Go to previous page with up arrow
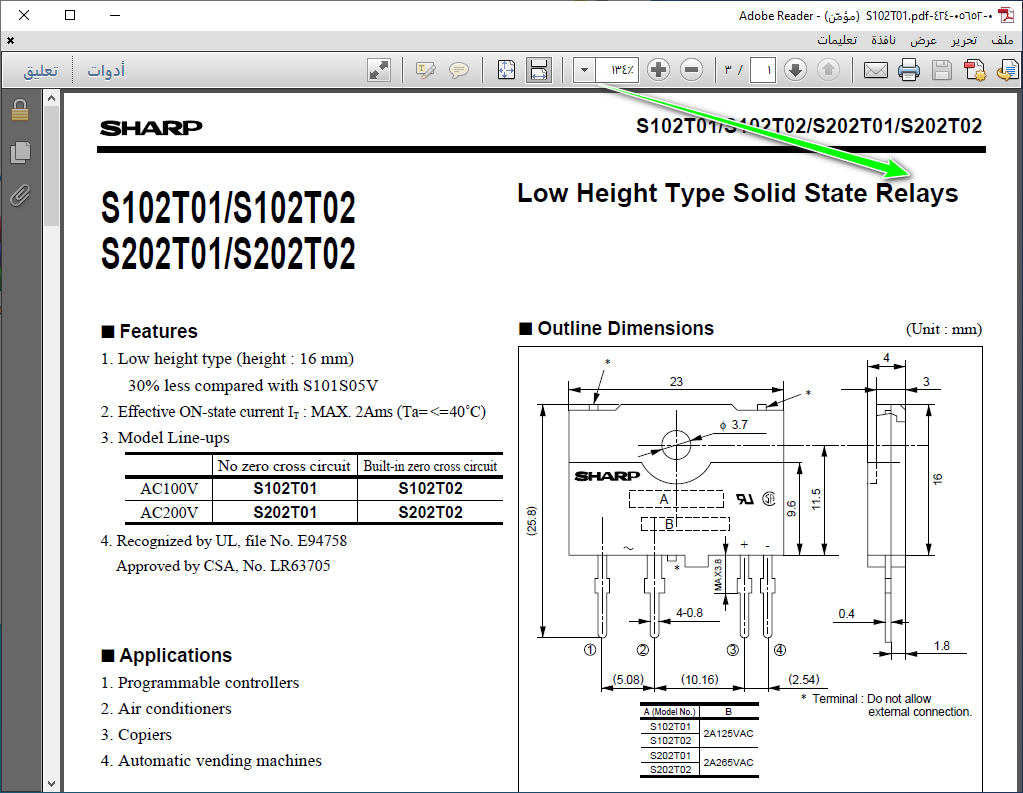This screenshot has height=793, width=1023. (x=828, y=70)
